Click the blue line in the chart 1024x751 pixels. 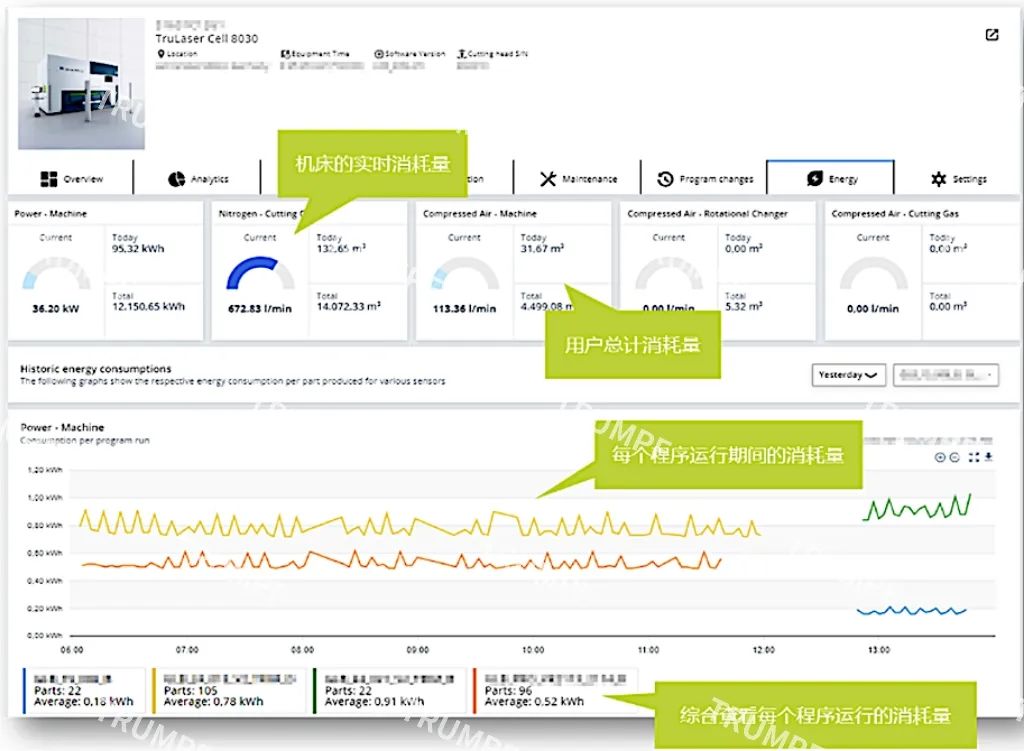tap(910, 611)
